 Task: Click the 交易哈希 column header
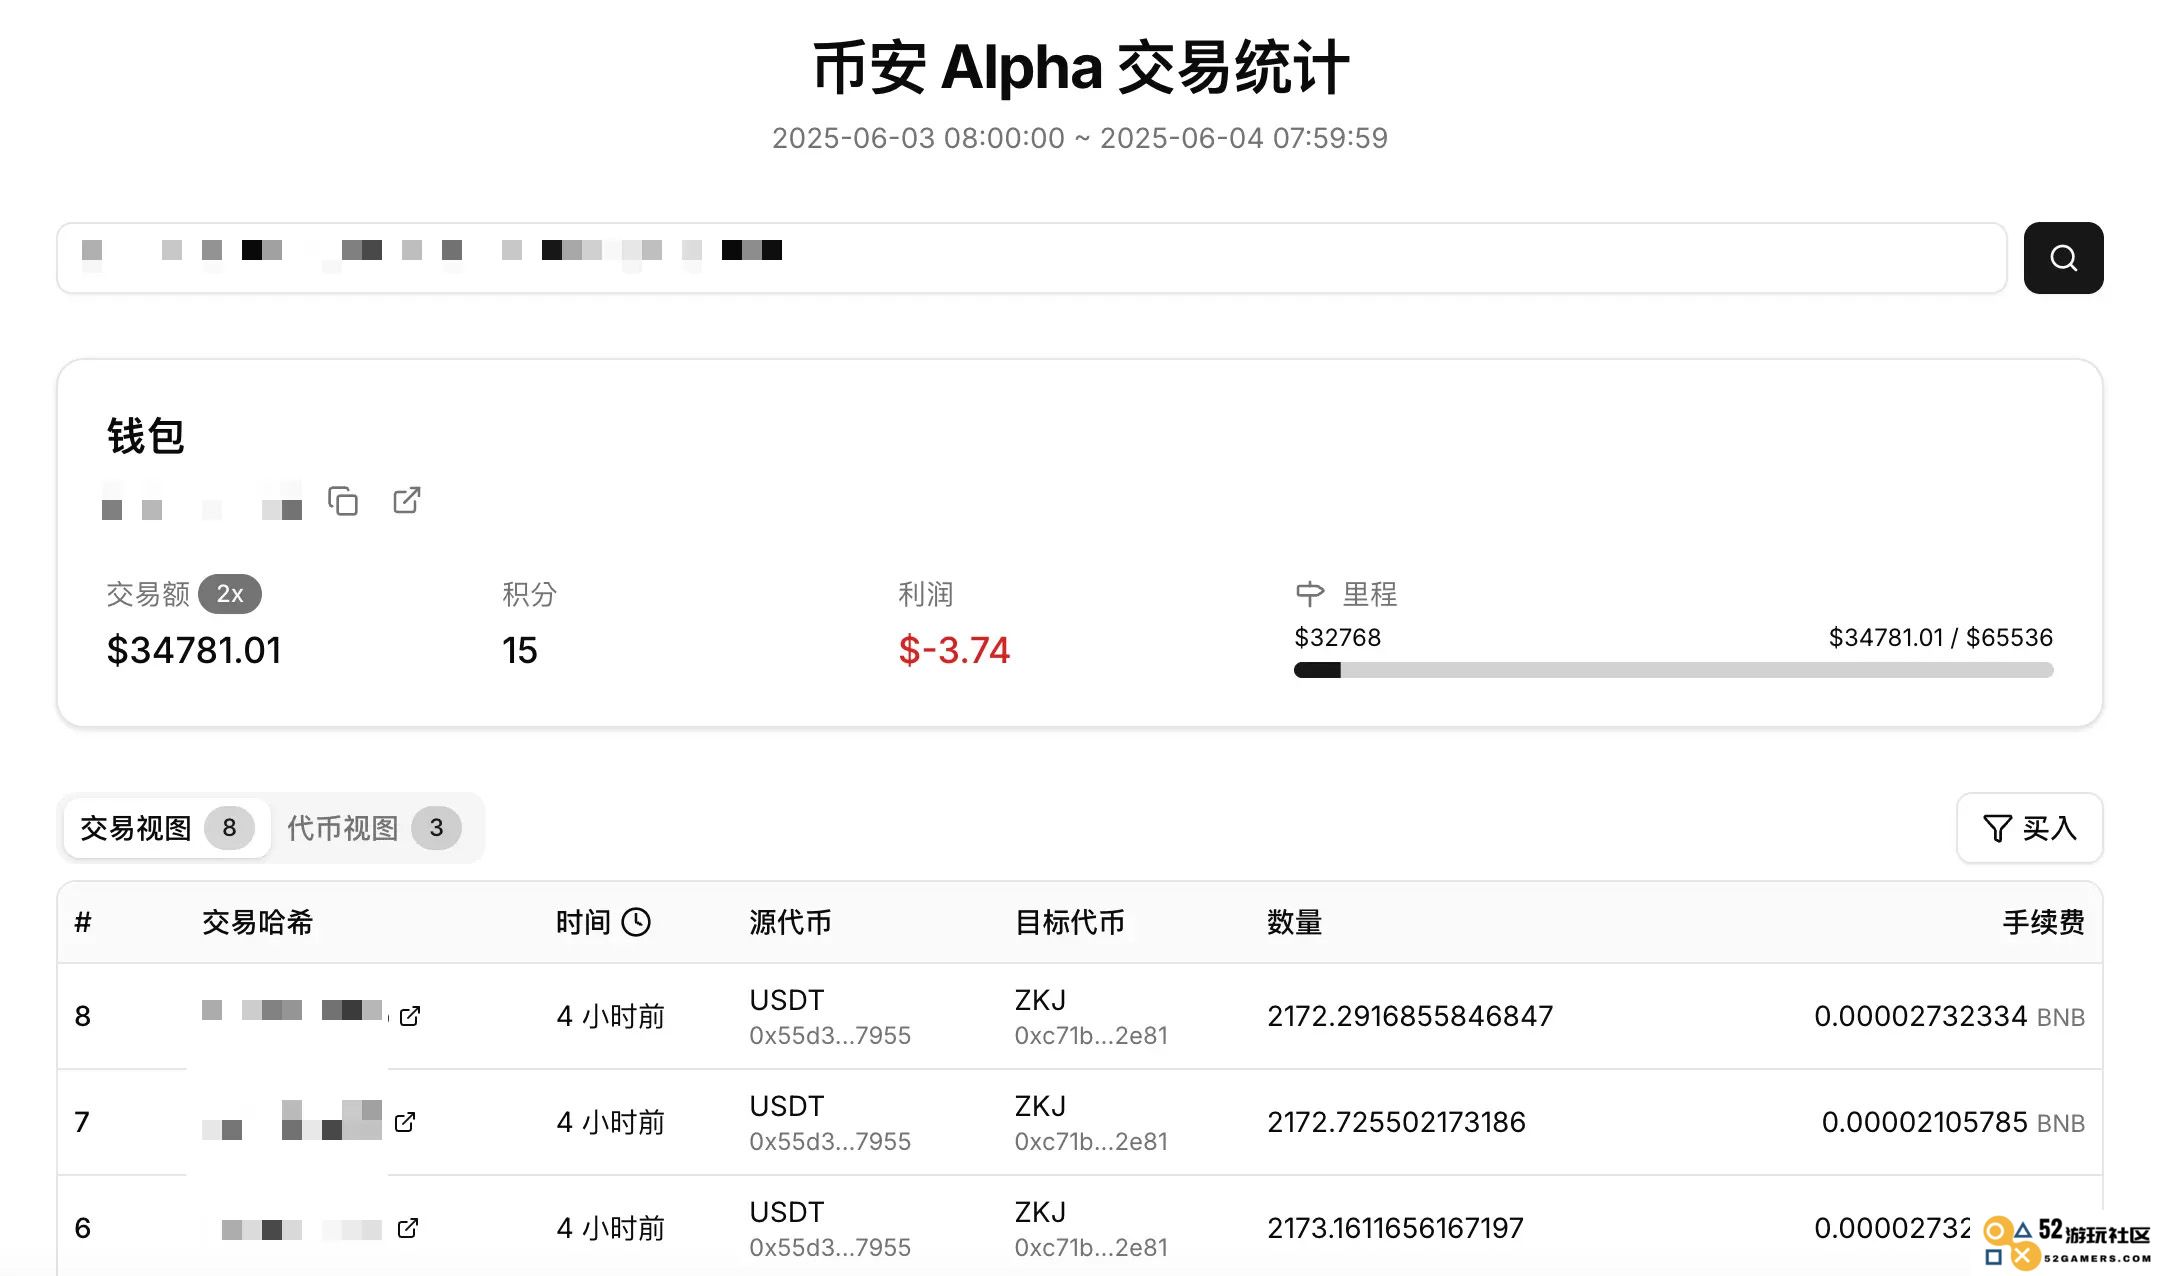(x=258, y=922)
